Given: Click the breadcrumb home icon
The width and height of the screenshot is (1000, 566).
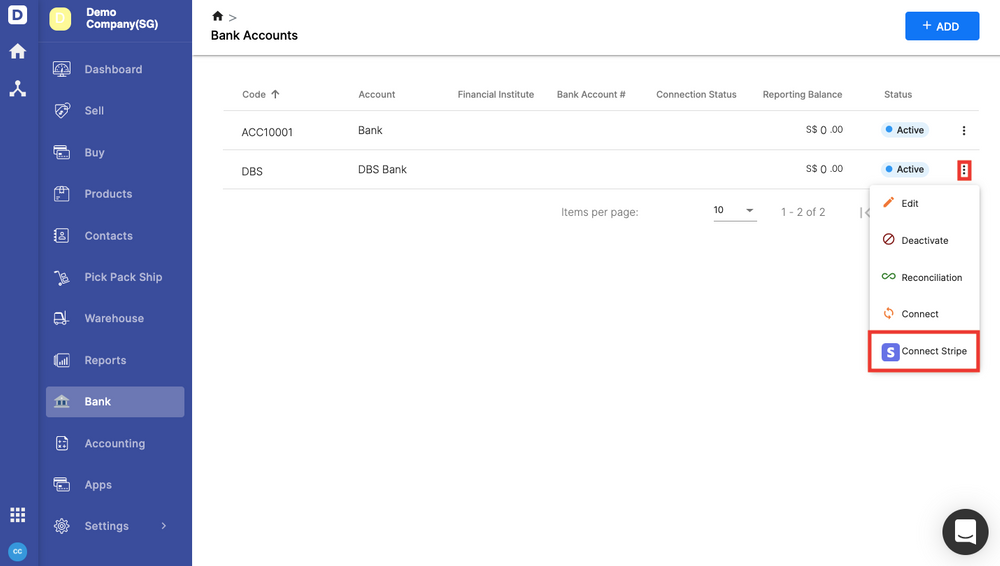Looking at the screenshot, I should 218,17.
